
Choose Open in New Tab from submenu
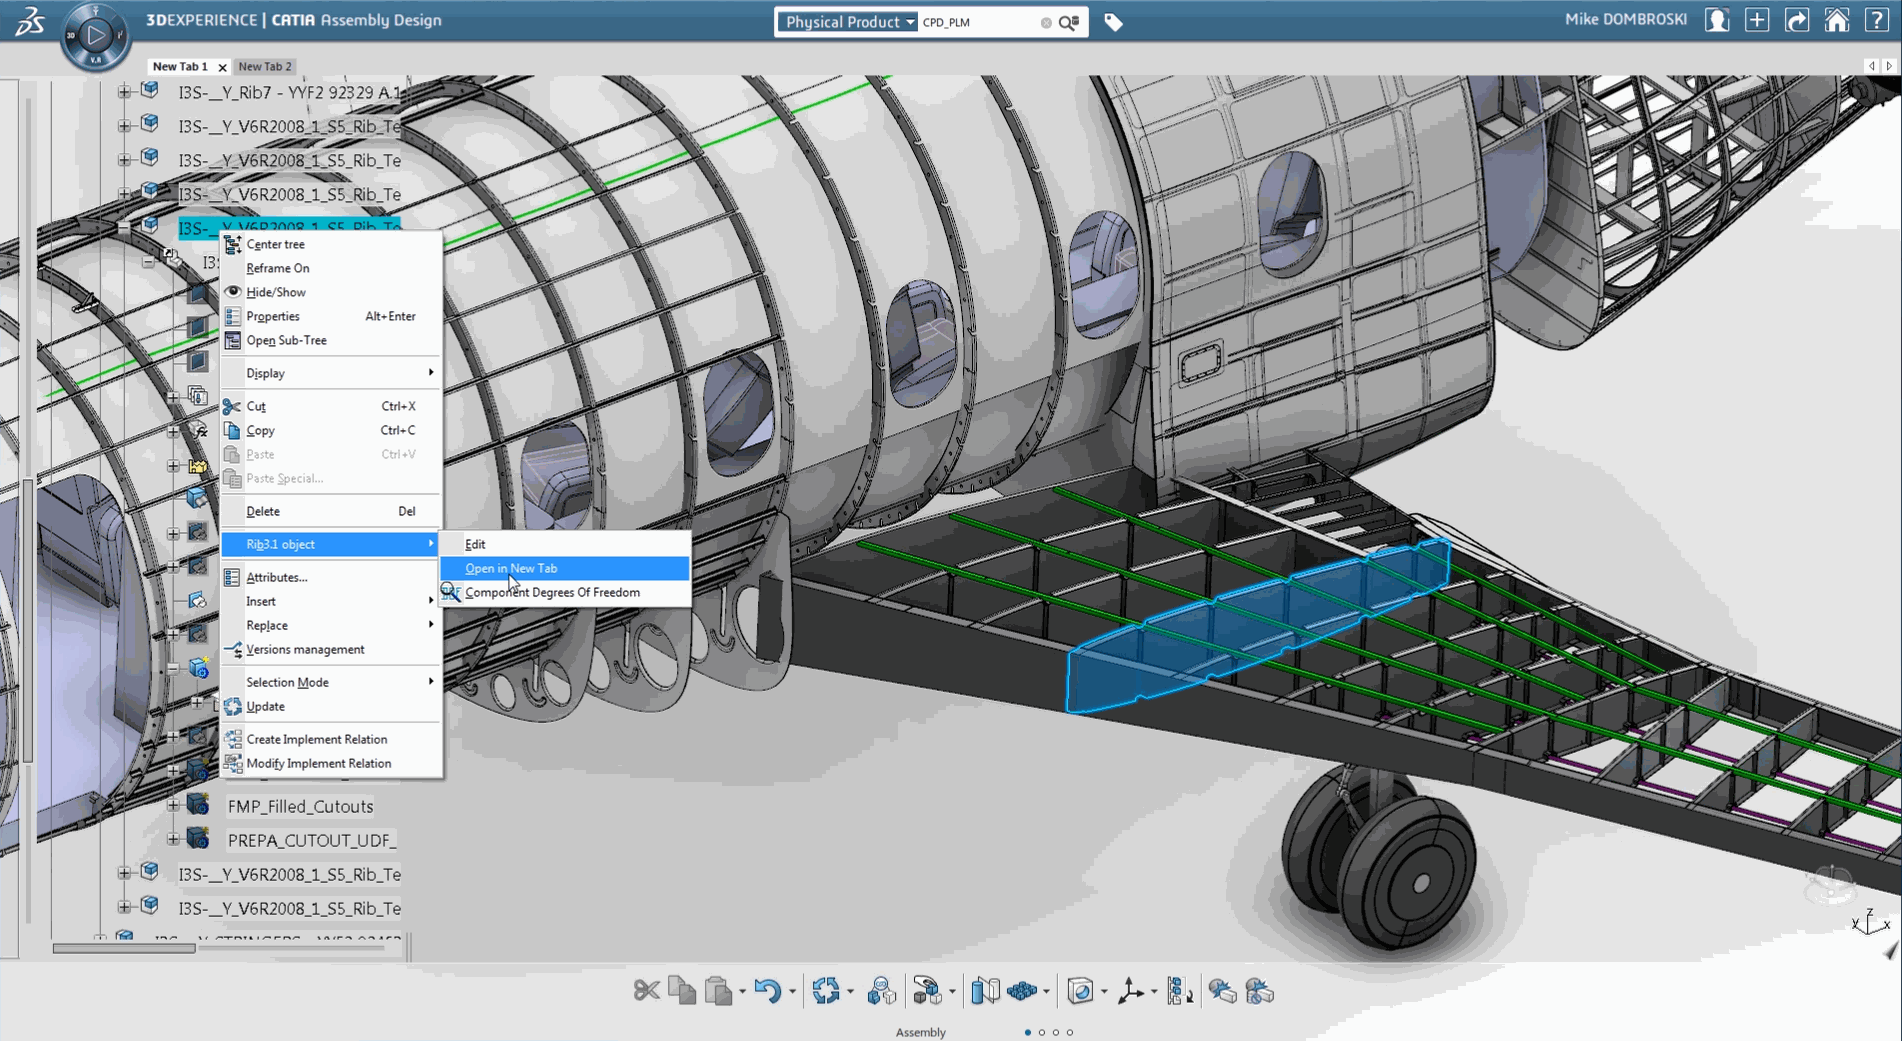point(511,568)
